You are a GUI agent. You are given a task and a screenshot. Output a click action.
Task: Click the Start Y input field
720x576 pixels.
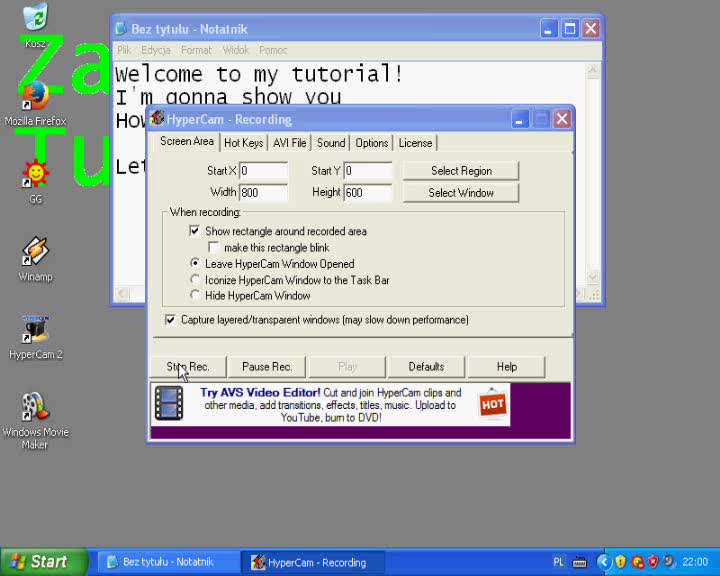pyautogui.click(x=368, y=171)
